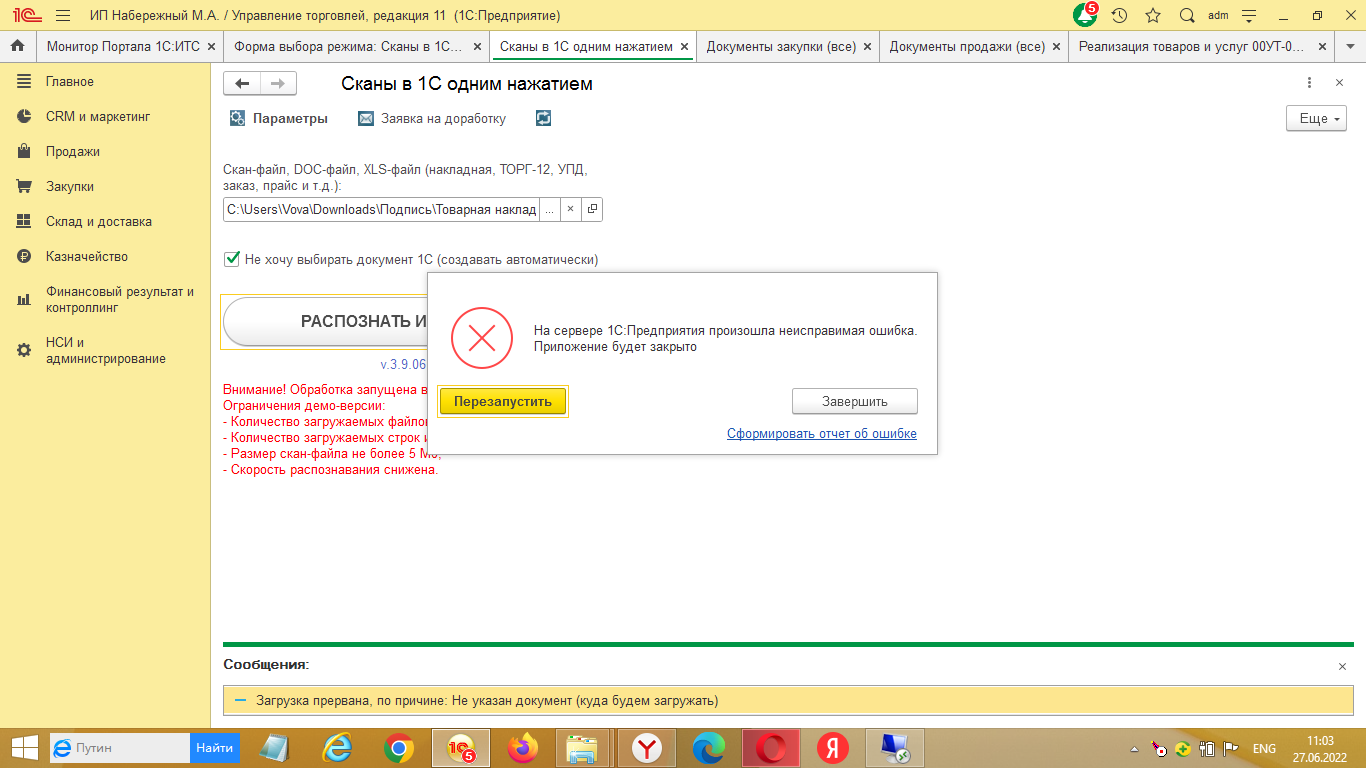Clear the file path field
This screenshot has width=1366, height=768.
pyautogui.click(x=570, y=209)
